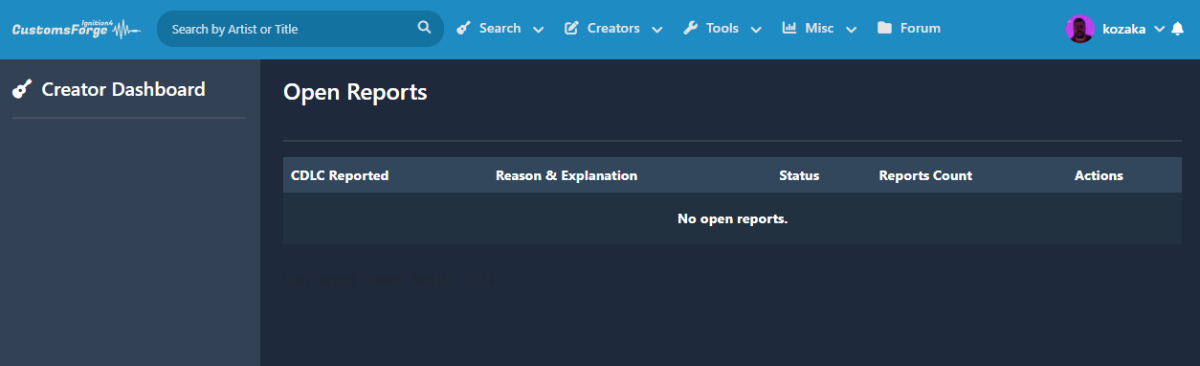Focus the Search by Artist or Title field
1200x366 pixels.
[300, 29]
